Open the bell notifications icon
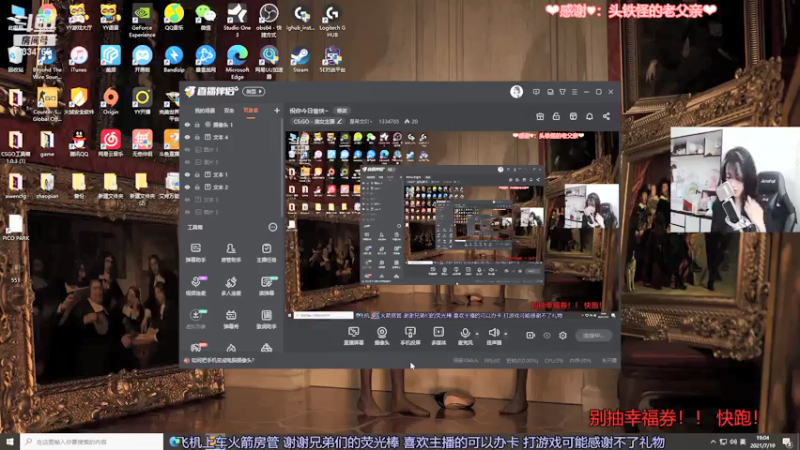The width and height of the screenshot is (800, 450). click(x=589, y=116)
